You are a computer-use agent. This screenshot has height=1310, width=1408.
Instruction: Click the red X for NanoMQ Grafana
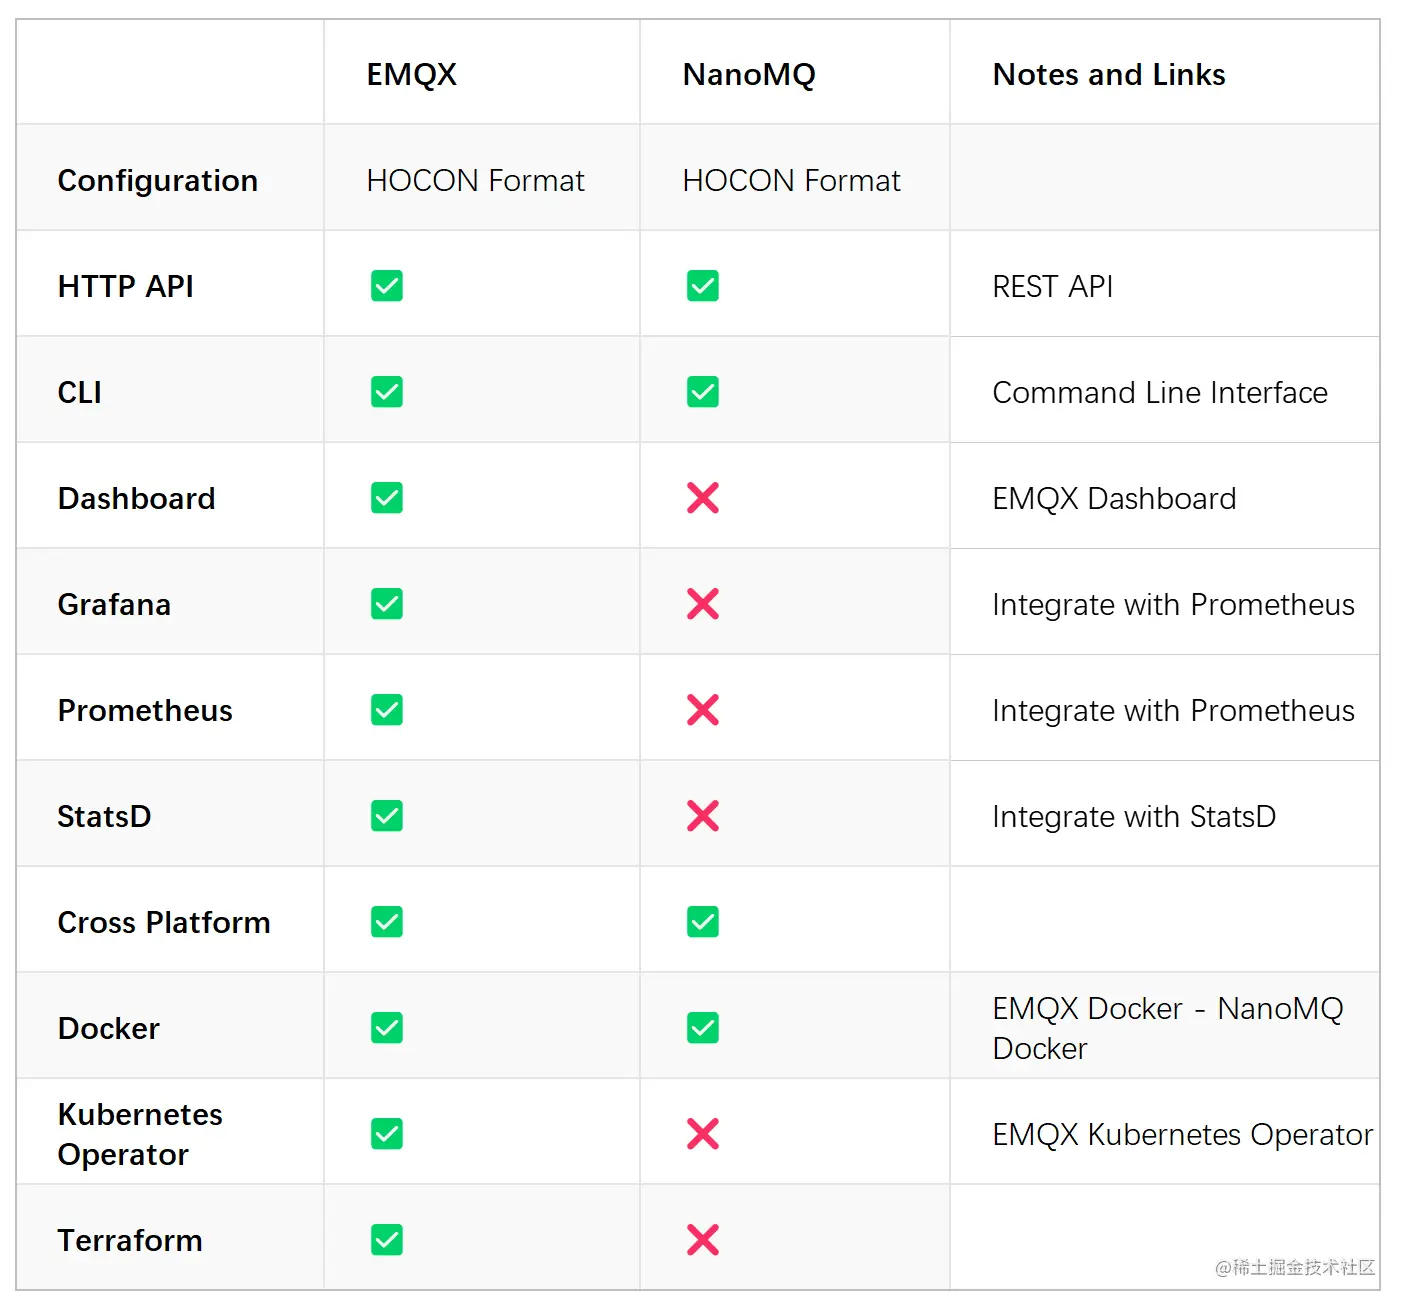pyautogui.click(x=702, y=604)
